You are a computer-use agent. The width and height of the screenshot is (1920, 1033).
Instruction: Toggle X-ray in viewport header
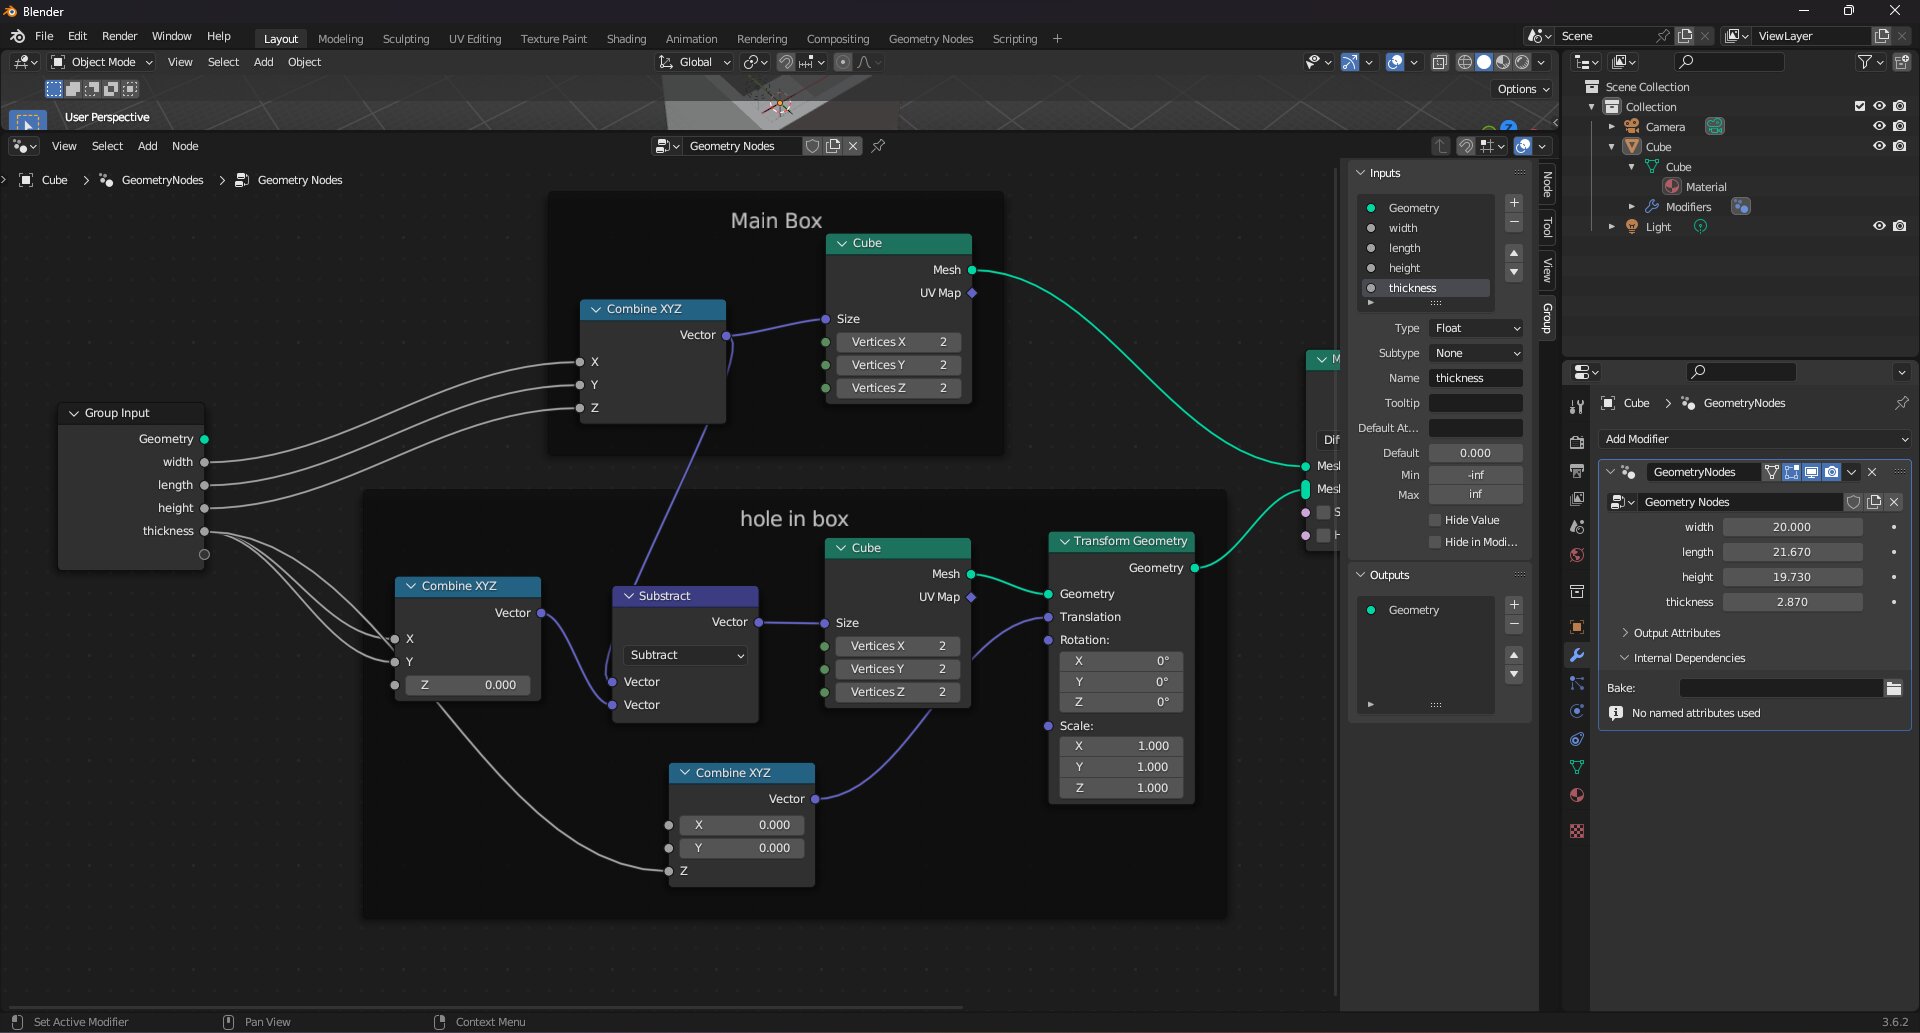(x=1440, y=62)
